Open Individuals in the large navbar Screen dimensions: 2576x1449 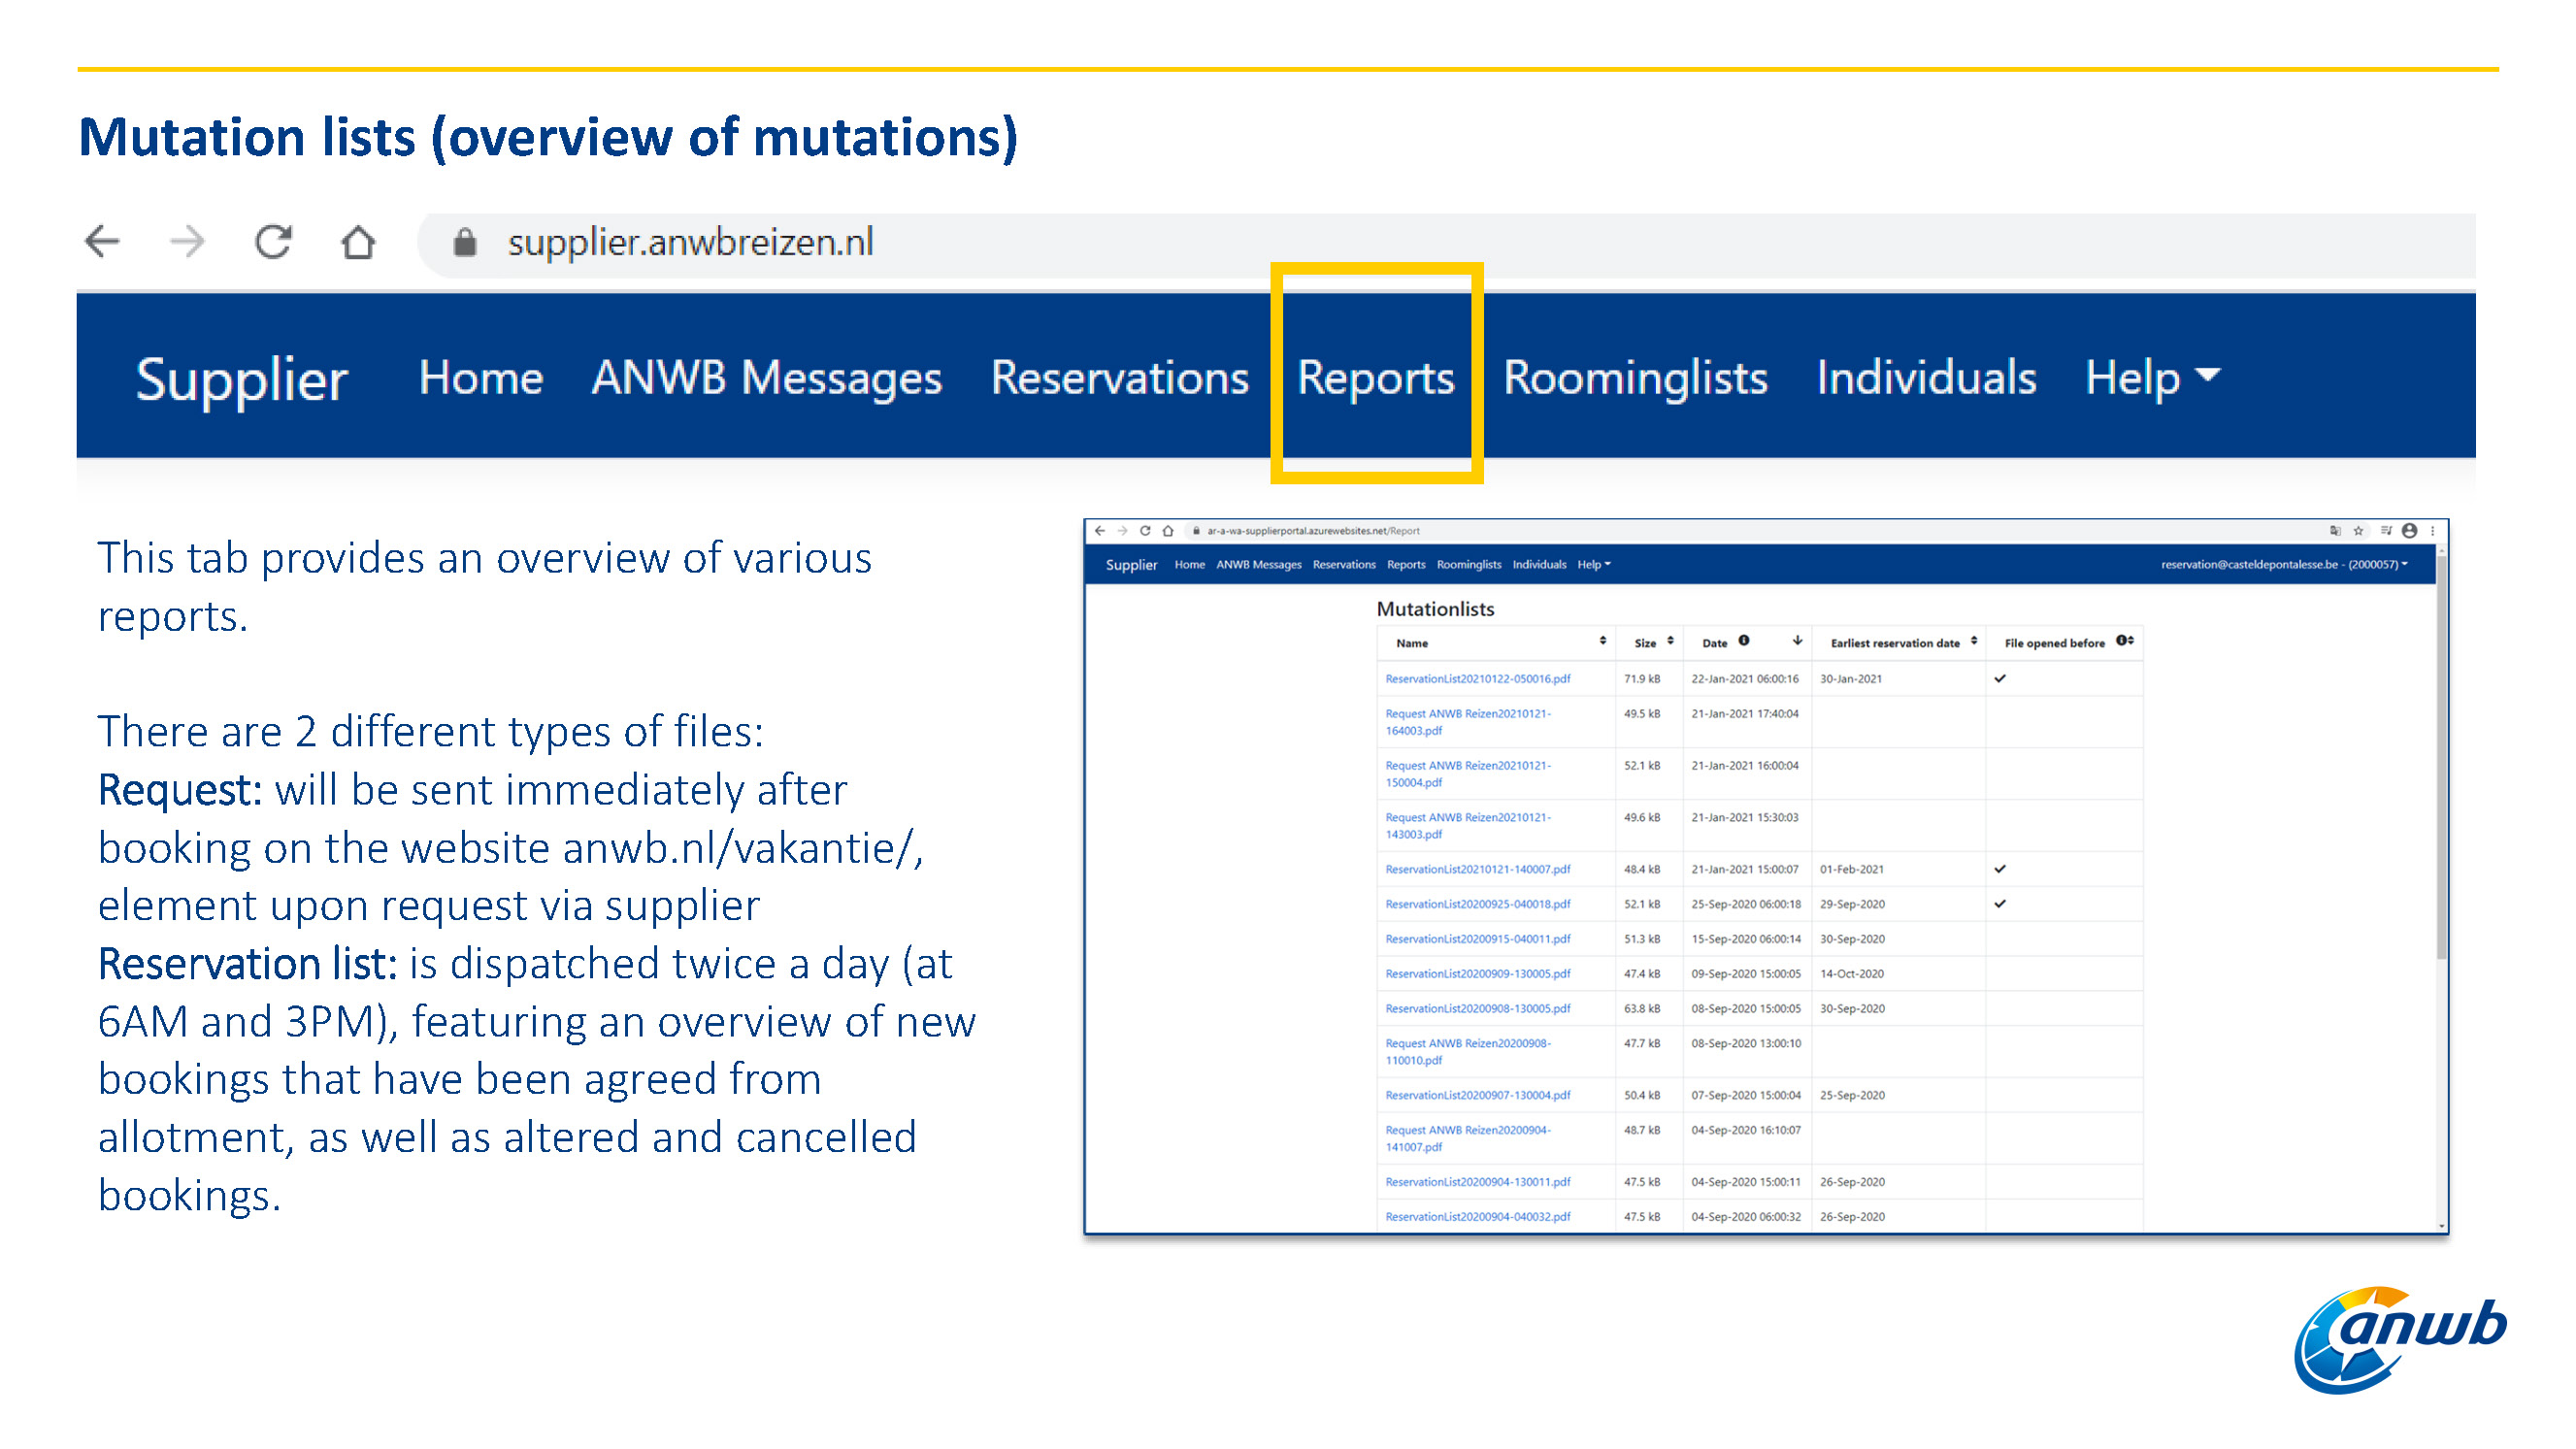[x=1926, y=378]
